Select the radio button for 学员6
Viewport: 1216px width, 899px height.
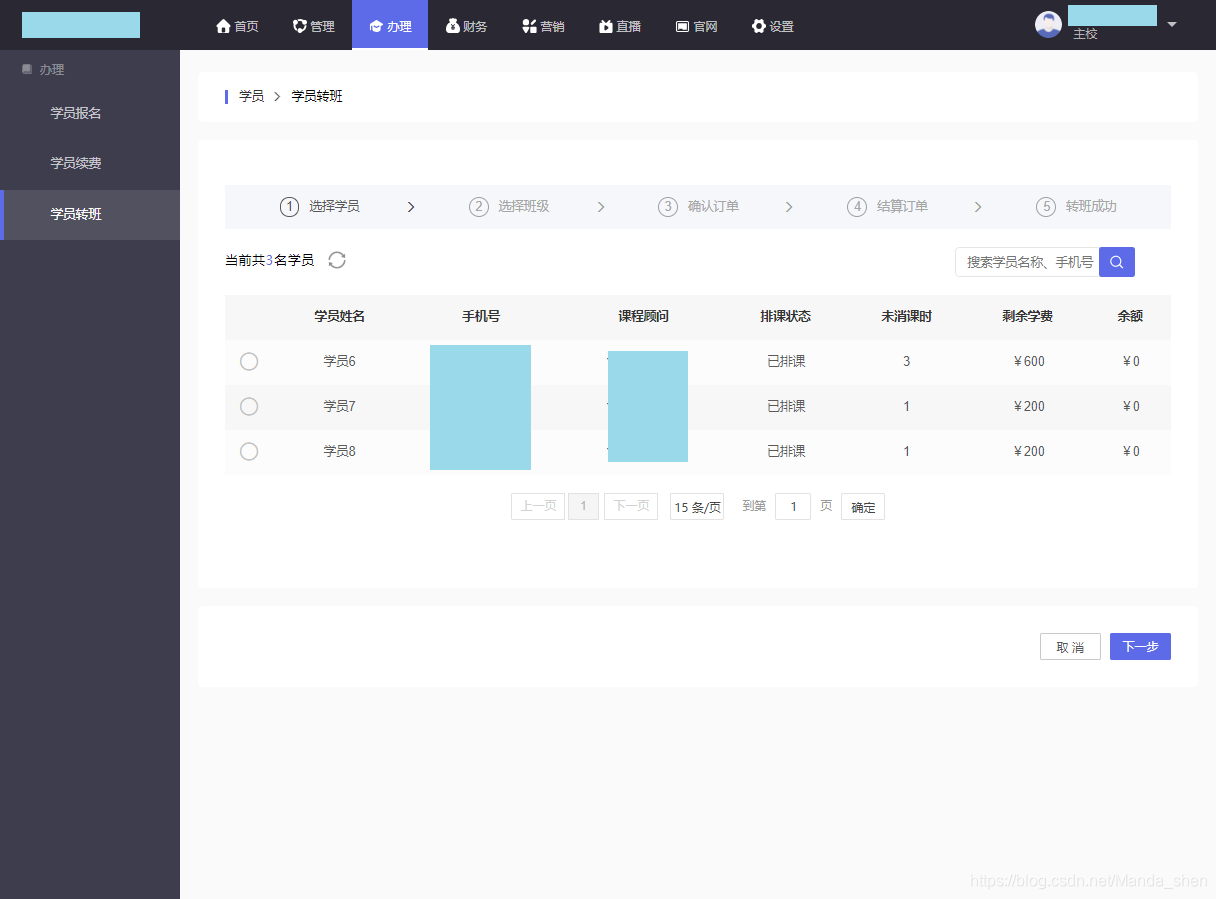coord(249,361)
